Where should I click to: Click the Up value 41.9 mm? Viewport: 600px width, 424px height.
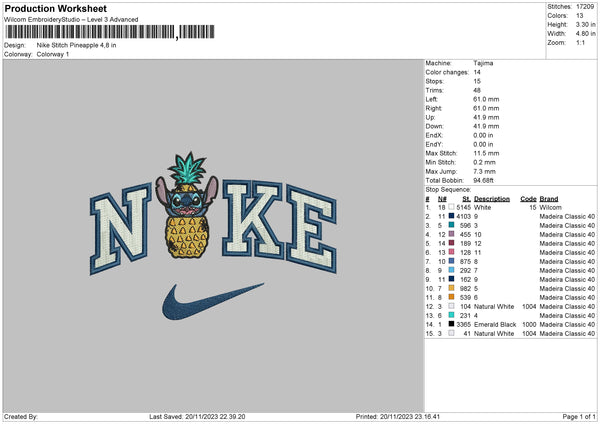click(486, 117)
